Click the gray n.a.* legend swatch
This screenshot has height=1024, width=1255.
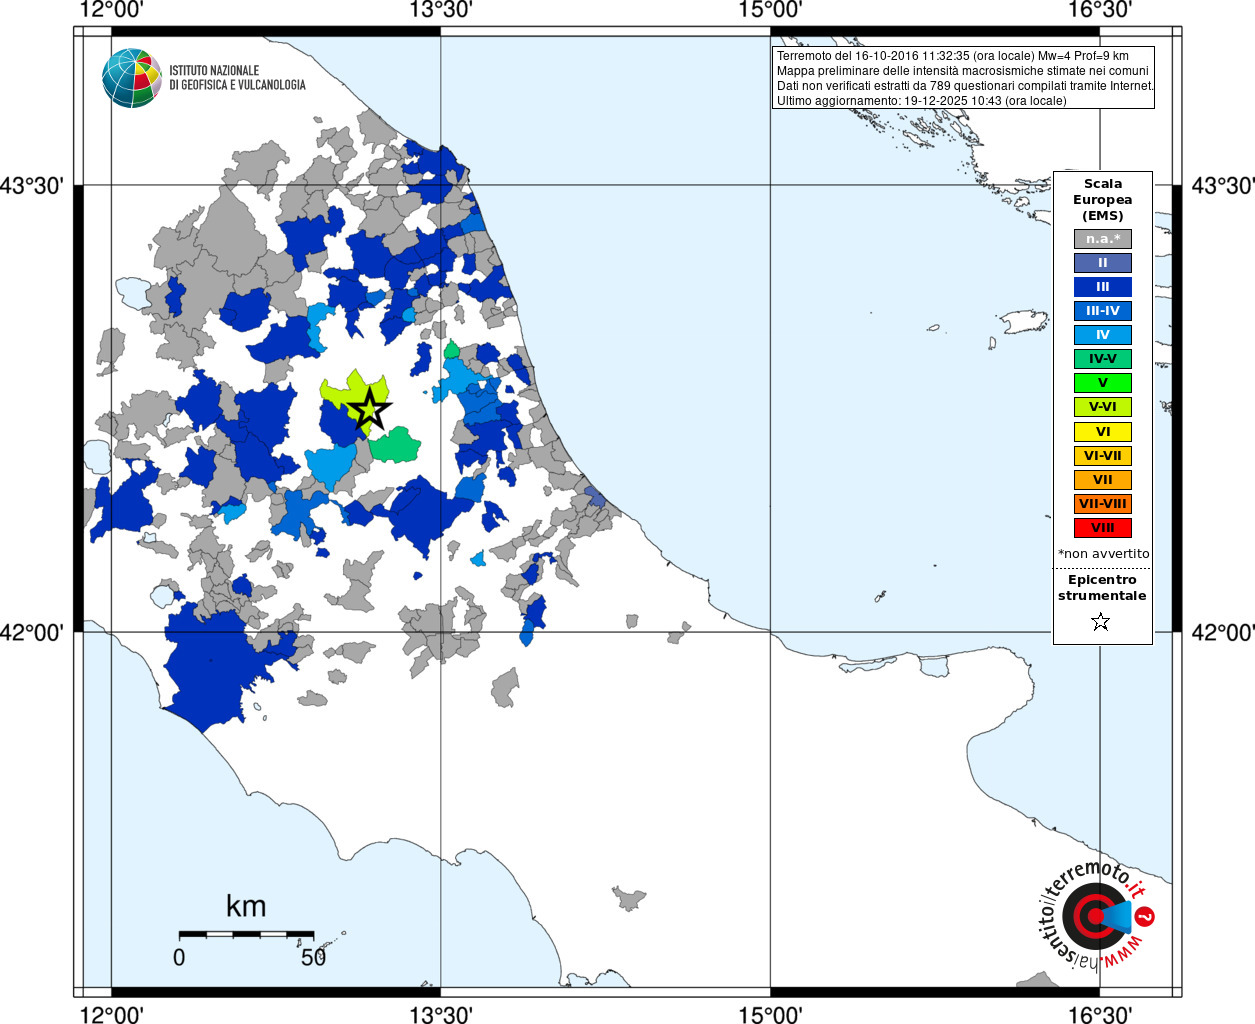click(1102, 239)
